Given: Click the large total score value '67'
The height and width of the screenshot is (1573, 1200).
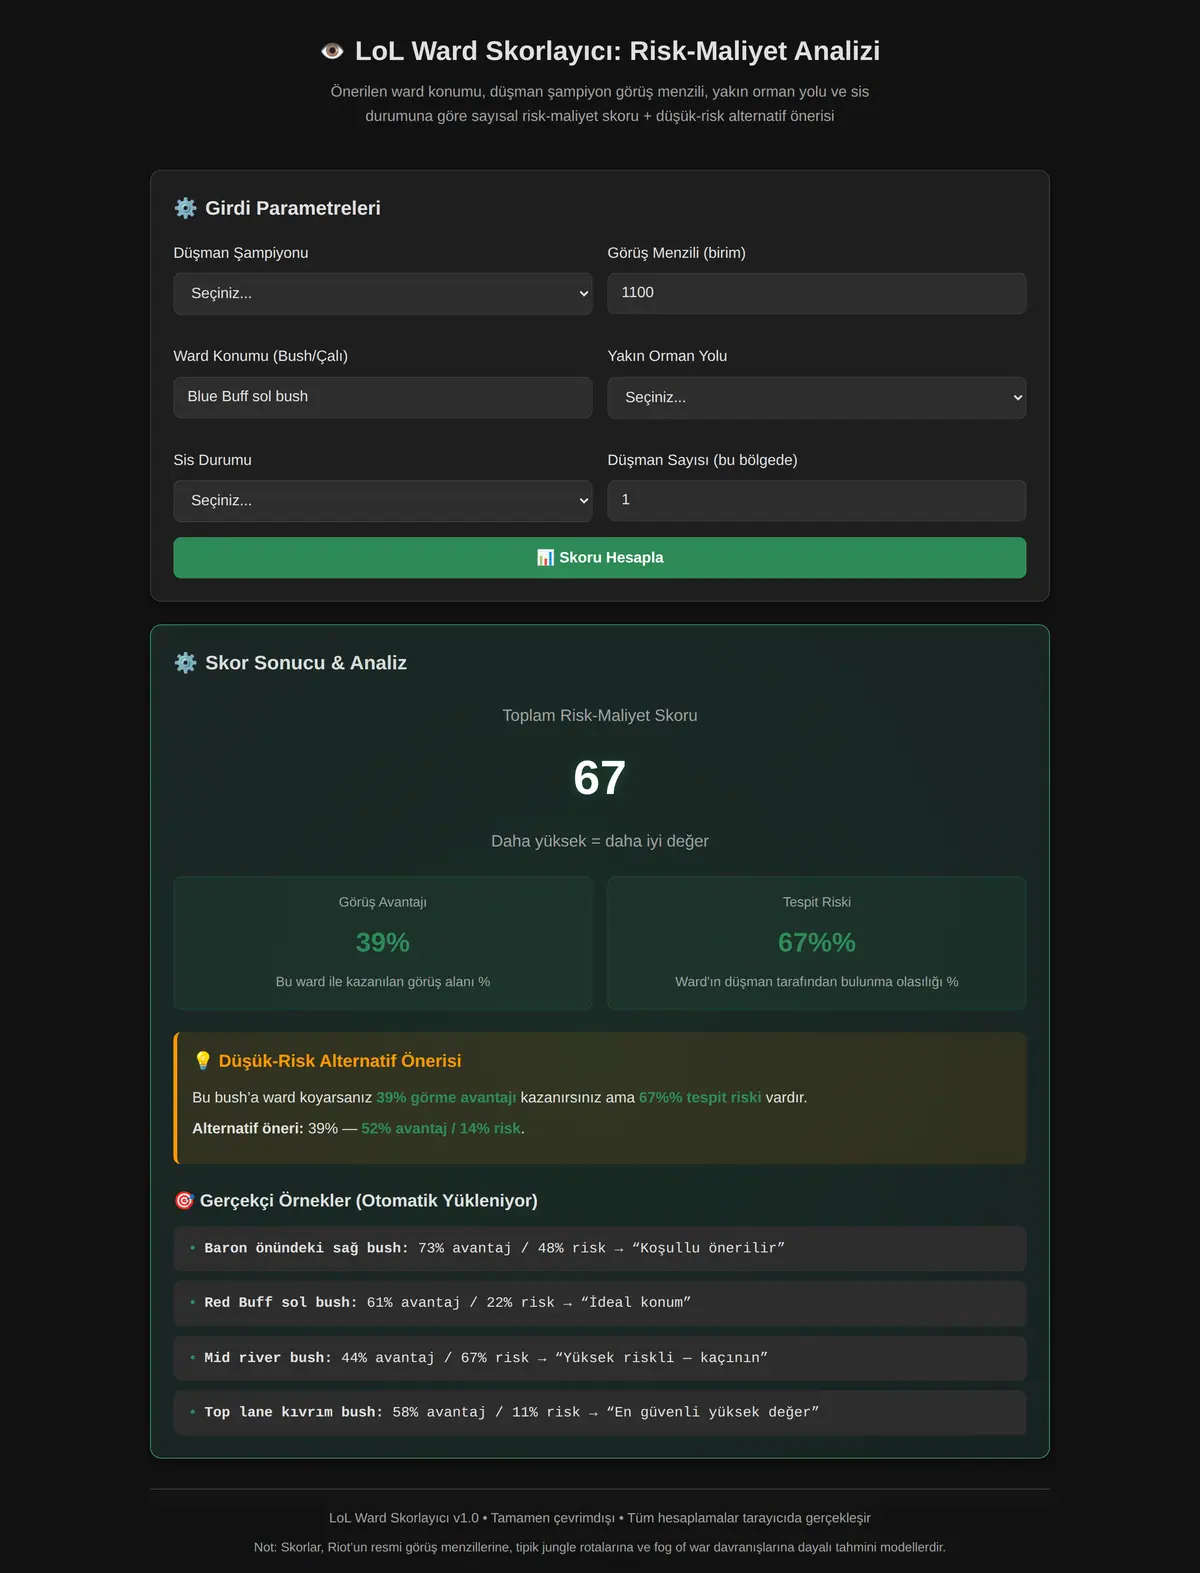Looking at the screenshot, I should tap(600, 778).
